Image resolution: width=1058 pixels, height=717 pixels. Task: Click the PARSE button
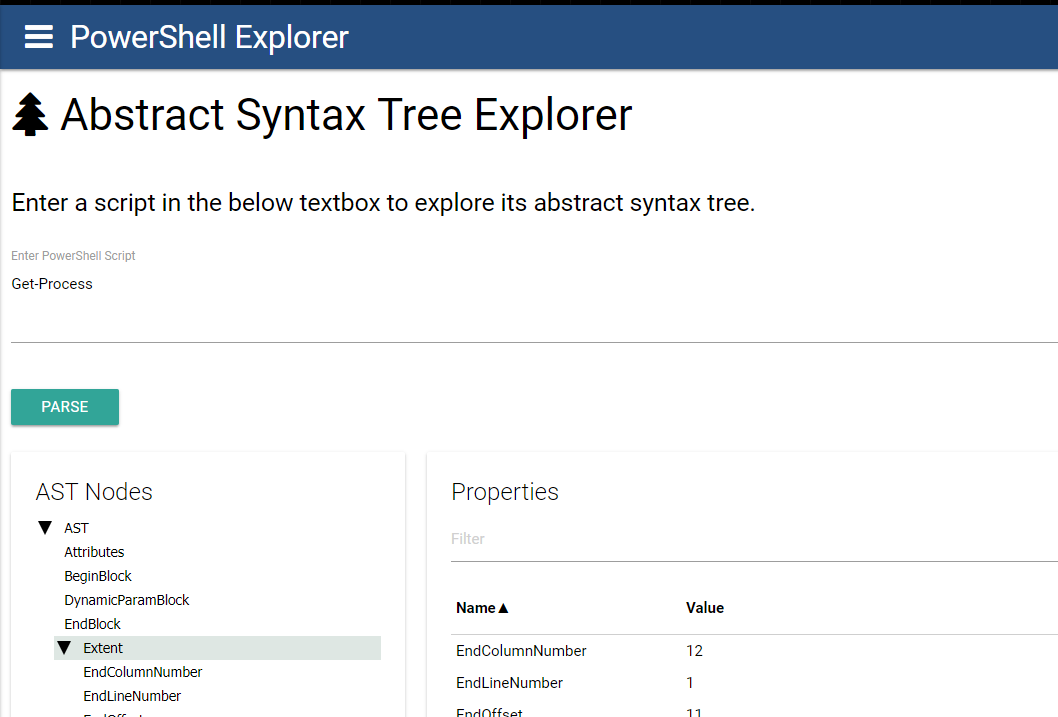coord(65,407)
